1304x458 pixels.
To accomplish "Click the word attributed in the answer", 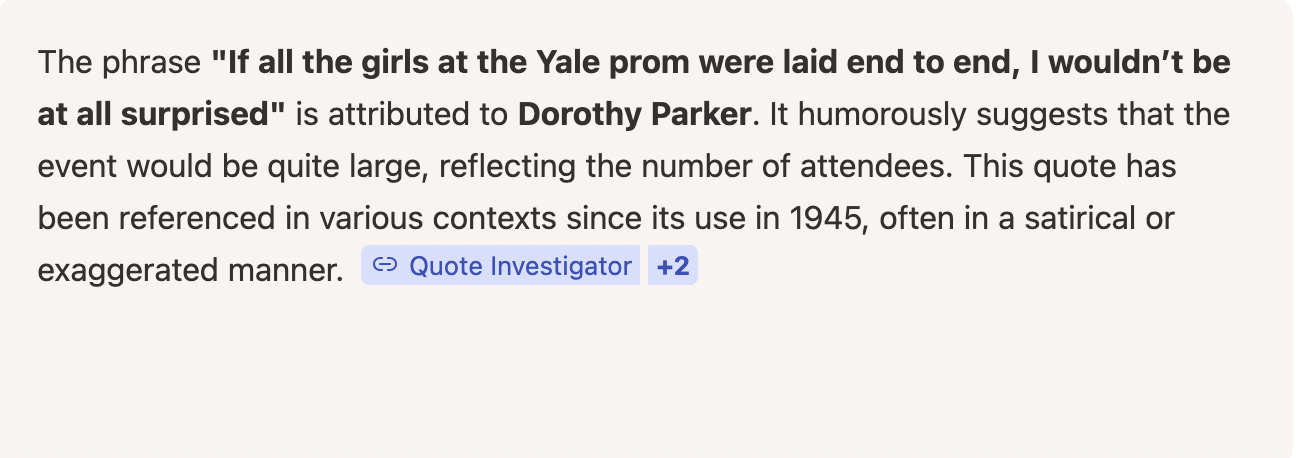I will 392,114.
